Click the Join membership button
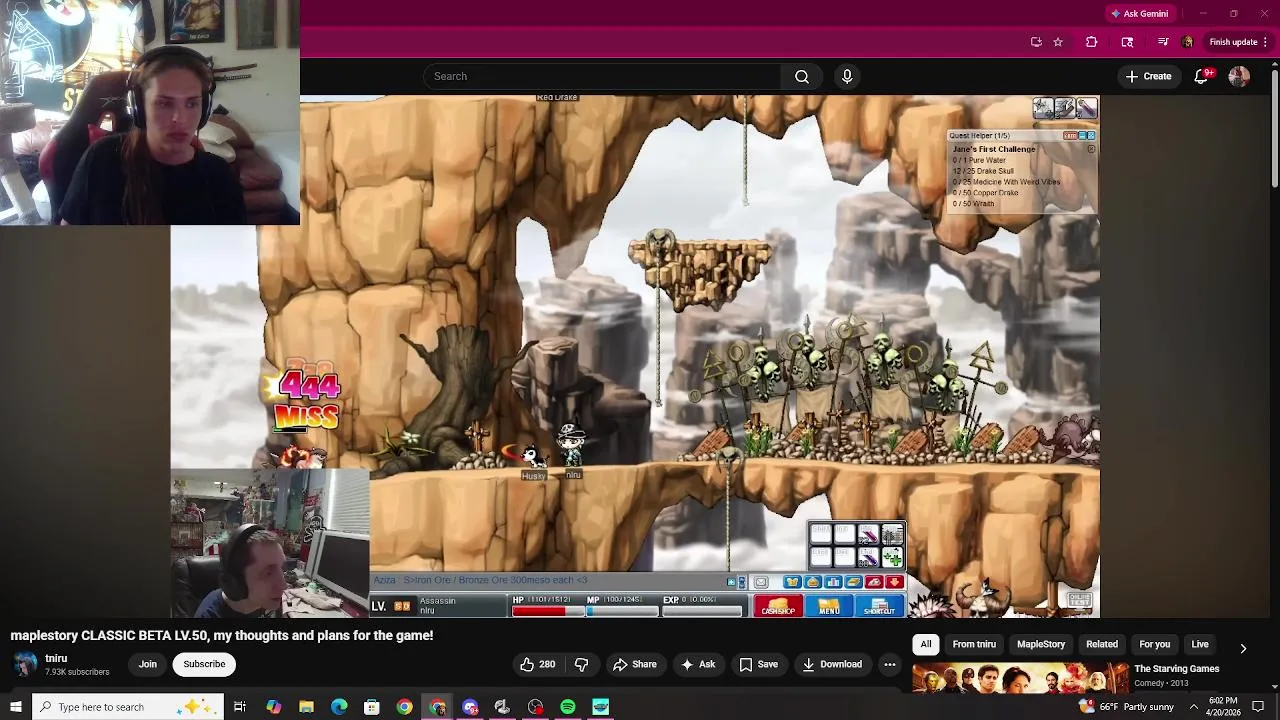This screenshot has height=720, width=1280. click(x=148, y=664)
